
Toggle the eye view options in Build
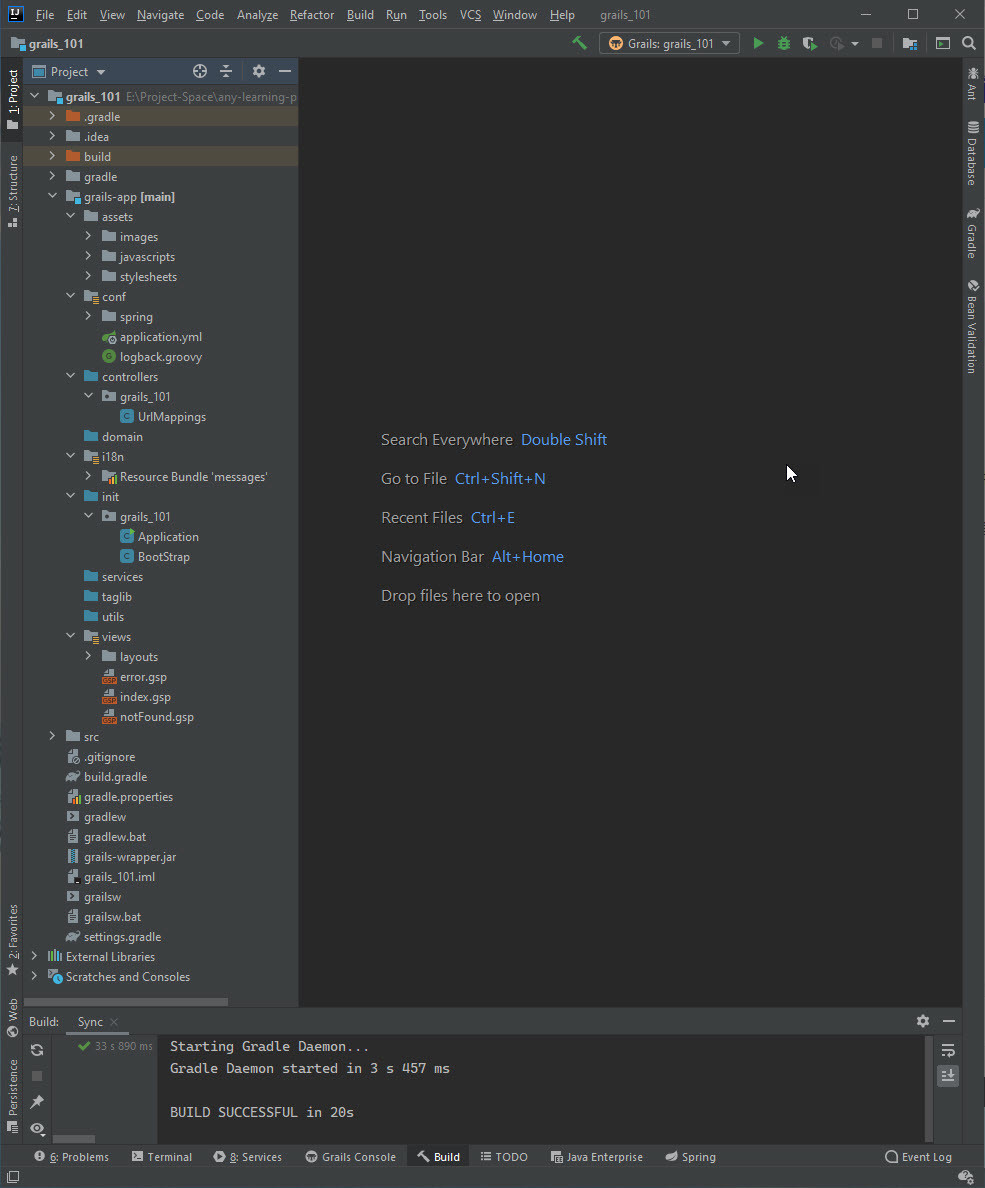point(36,1129)
